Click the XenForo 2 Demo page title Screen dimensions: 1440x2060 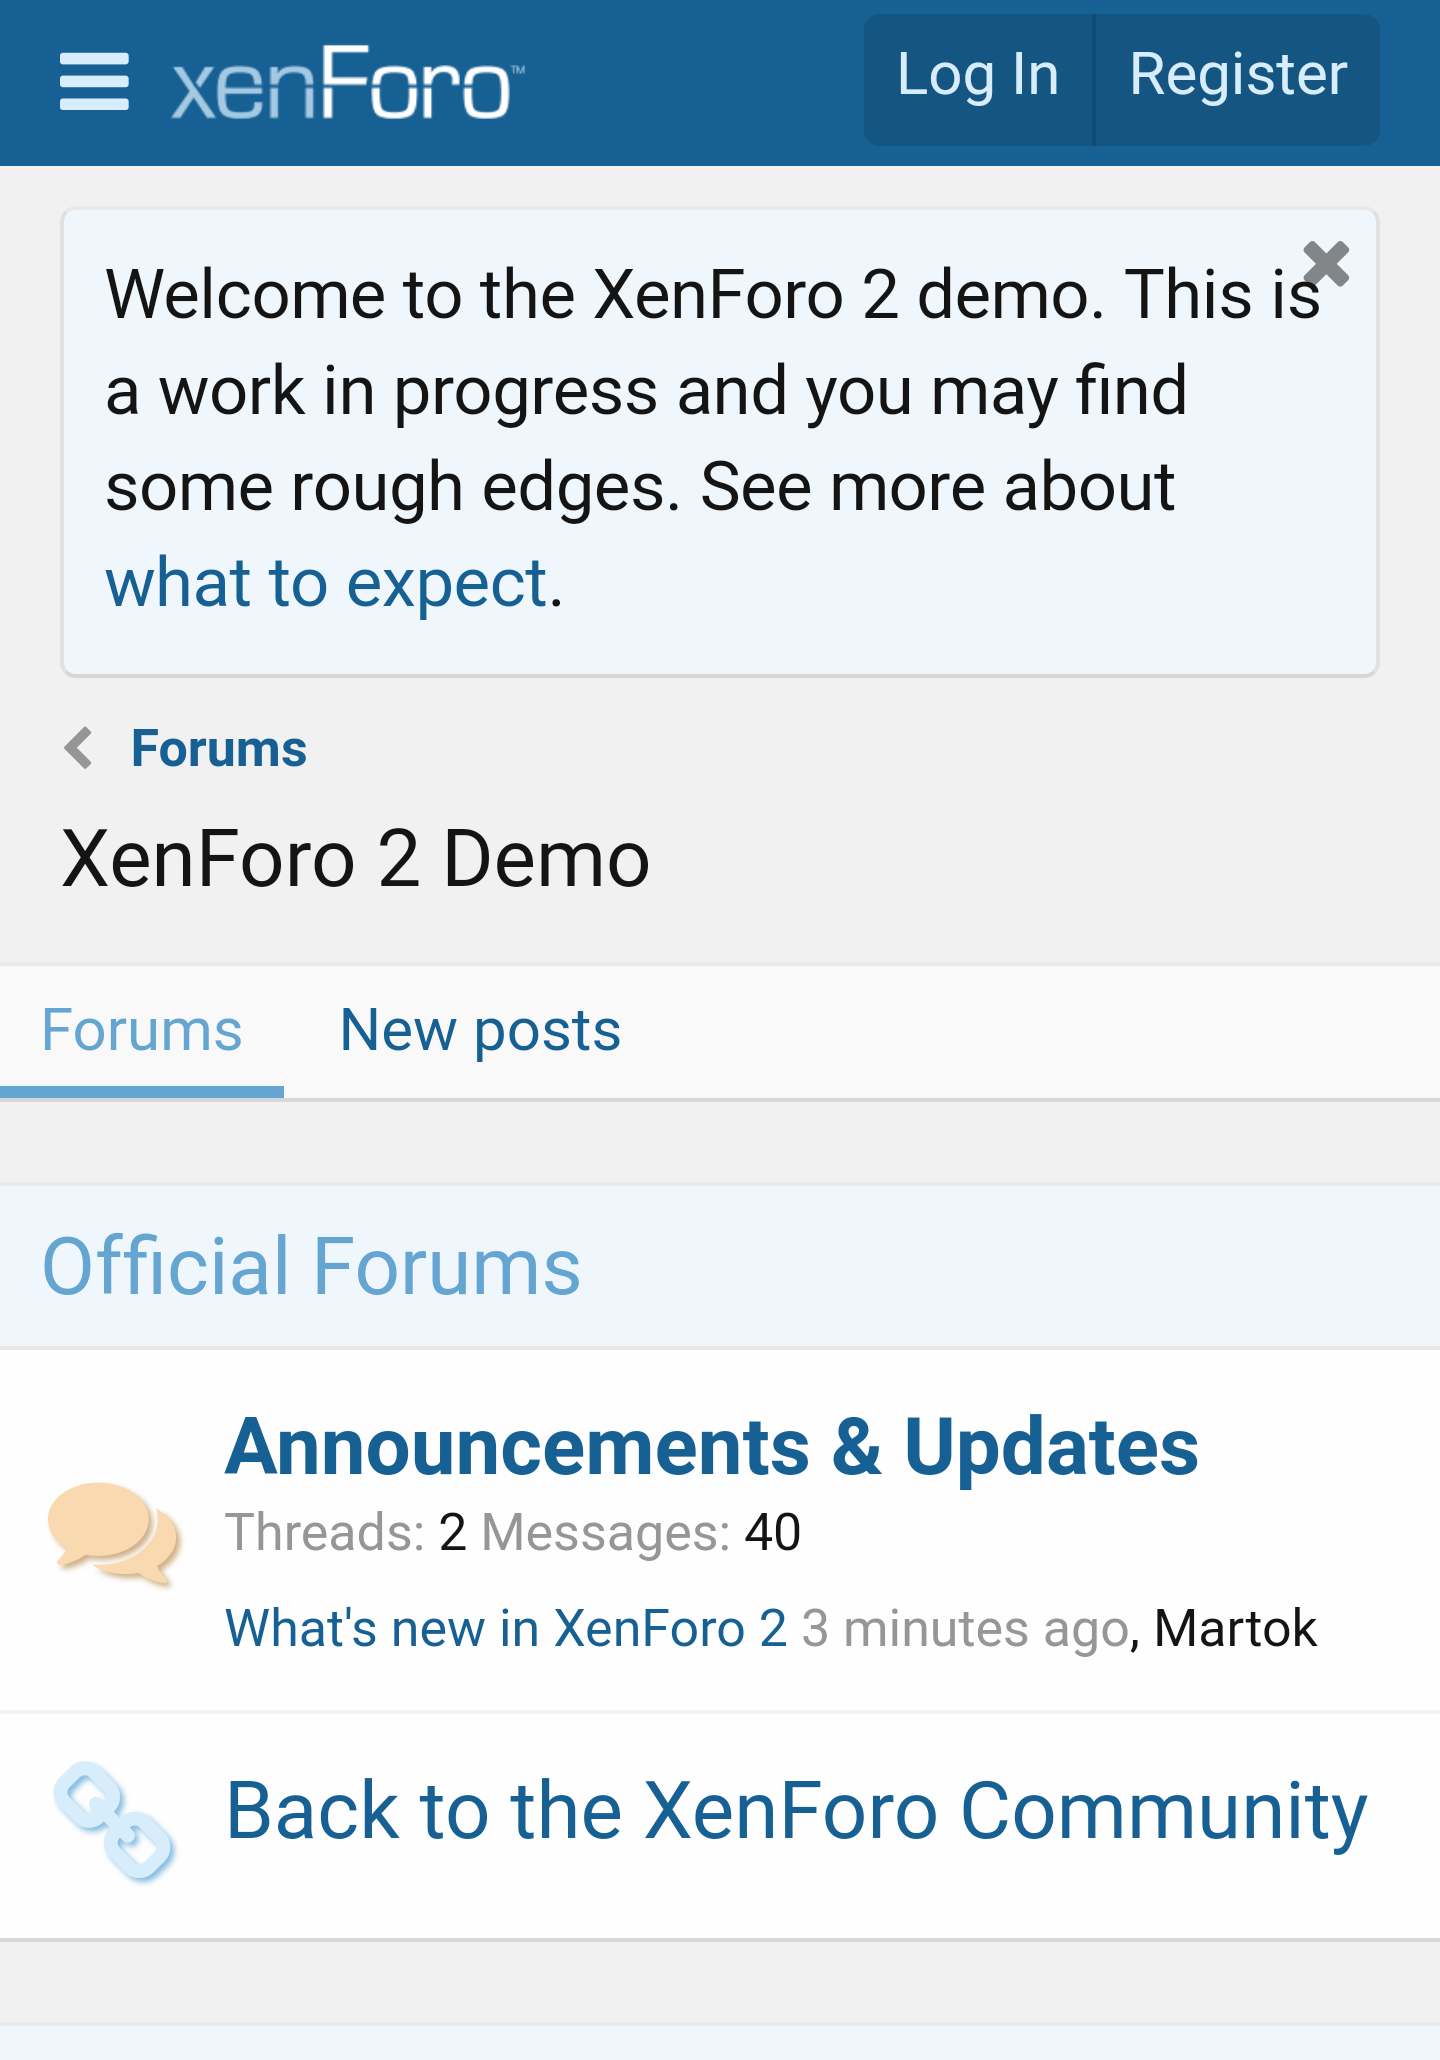356,859
